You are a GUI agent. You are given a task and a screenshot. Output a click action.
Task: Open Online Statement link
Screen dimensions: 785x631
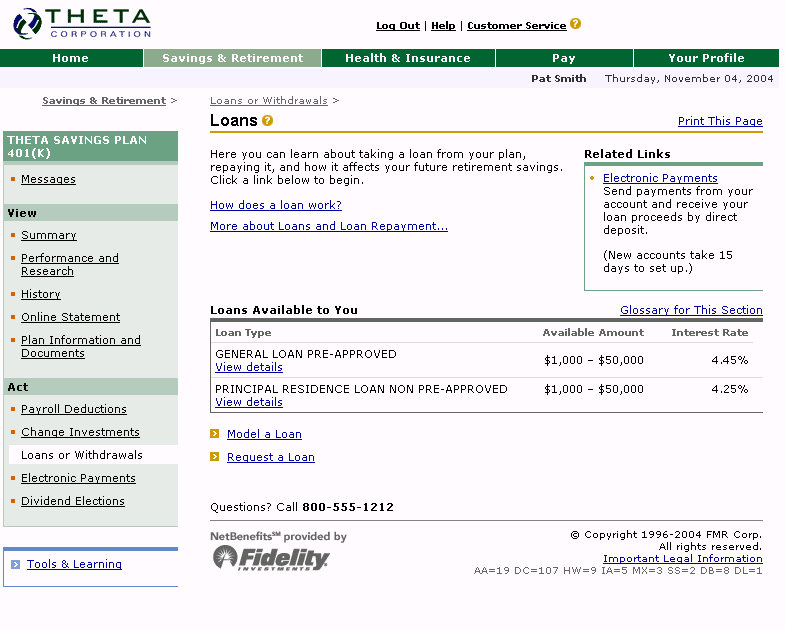[x=71, y=318]
